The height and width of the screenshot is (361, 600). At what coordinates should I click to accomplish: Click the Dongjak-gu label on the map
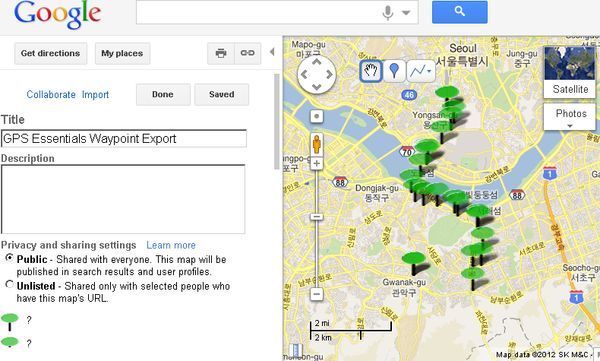[x=377, y=193]
